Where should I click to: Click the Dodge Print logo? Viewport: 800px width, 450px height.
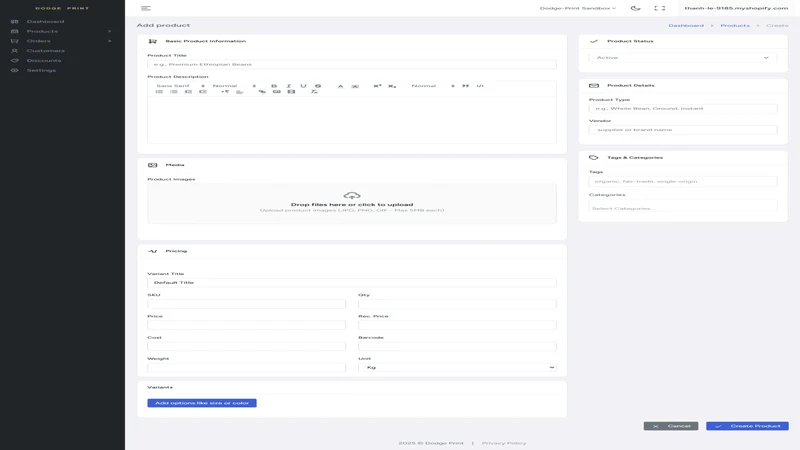pos(62,8)
